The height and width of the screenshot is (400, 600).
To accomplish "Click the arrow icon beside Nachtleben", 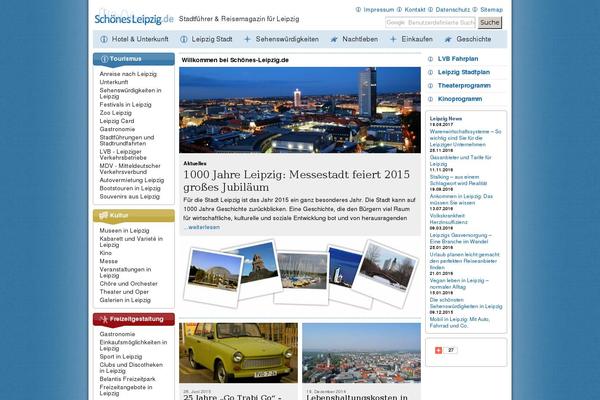I will tap(334, 39).
